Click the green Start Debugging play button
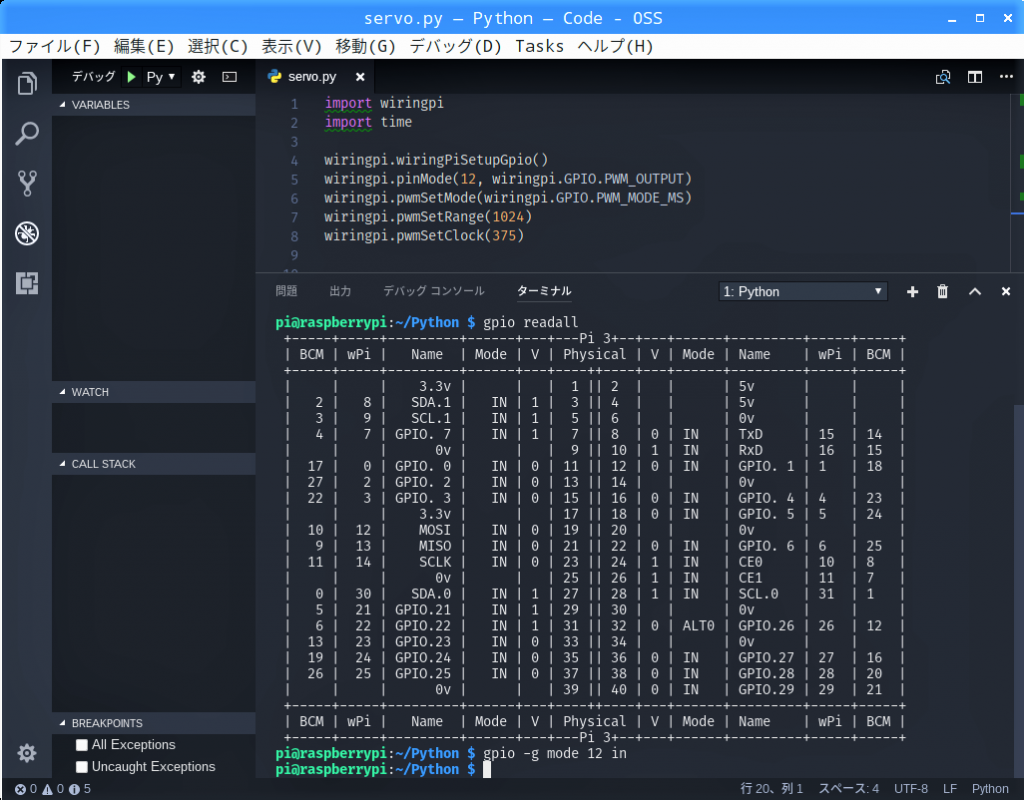Screen dimensions: 1024x800 [131, 77]
